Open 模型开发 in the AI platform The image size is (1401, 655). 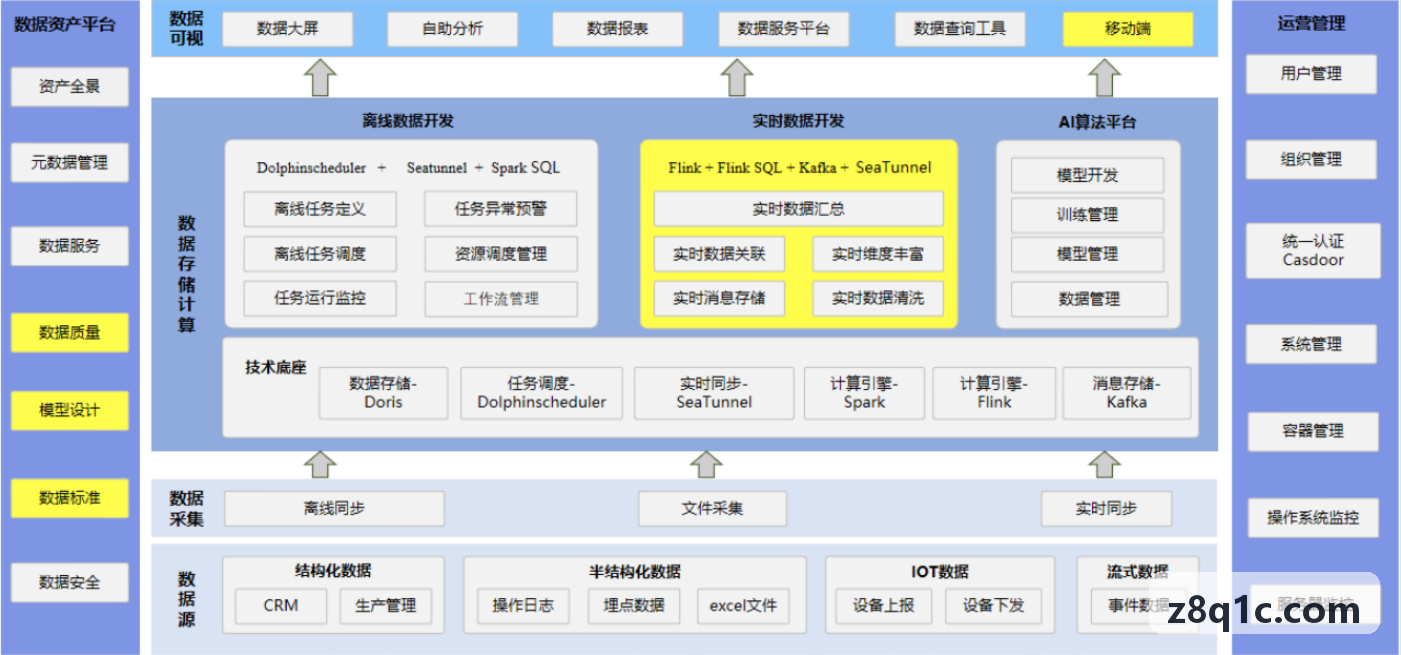click(x=1088, y=175)
